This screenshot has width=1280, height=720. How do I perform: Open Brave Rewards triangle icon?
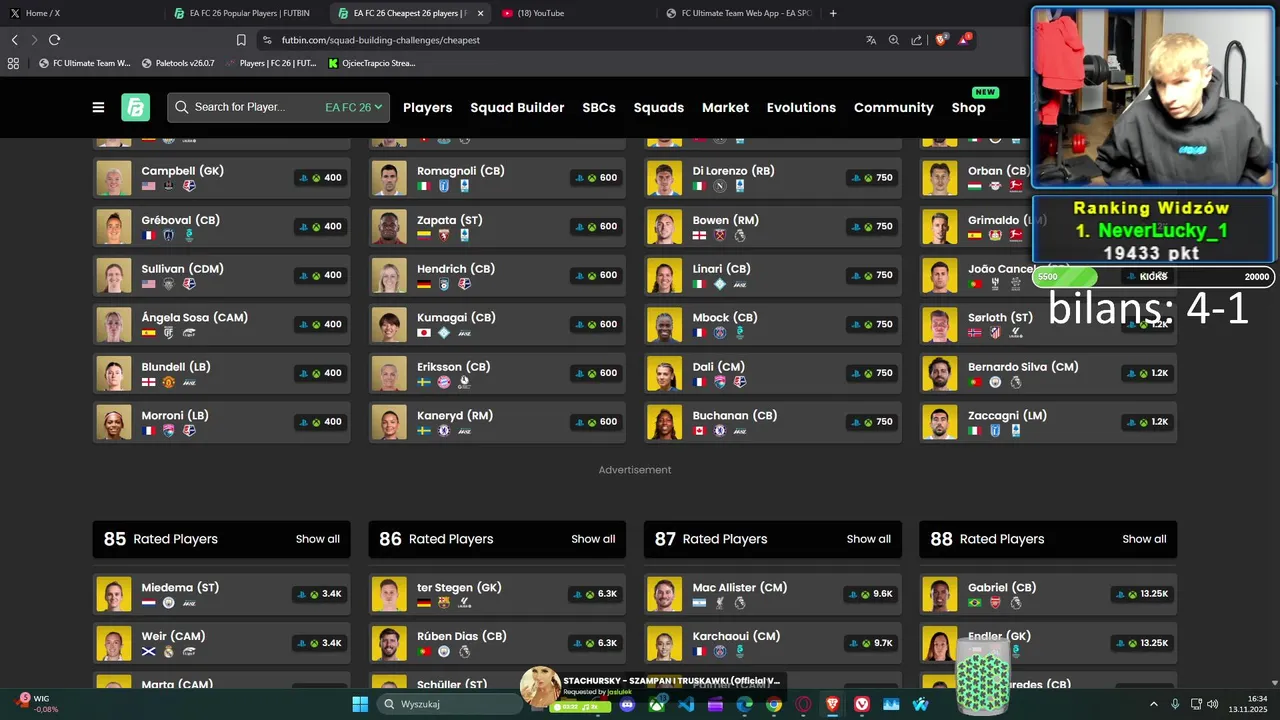(x=964, y=40)
